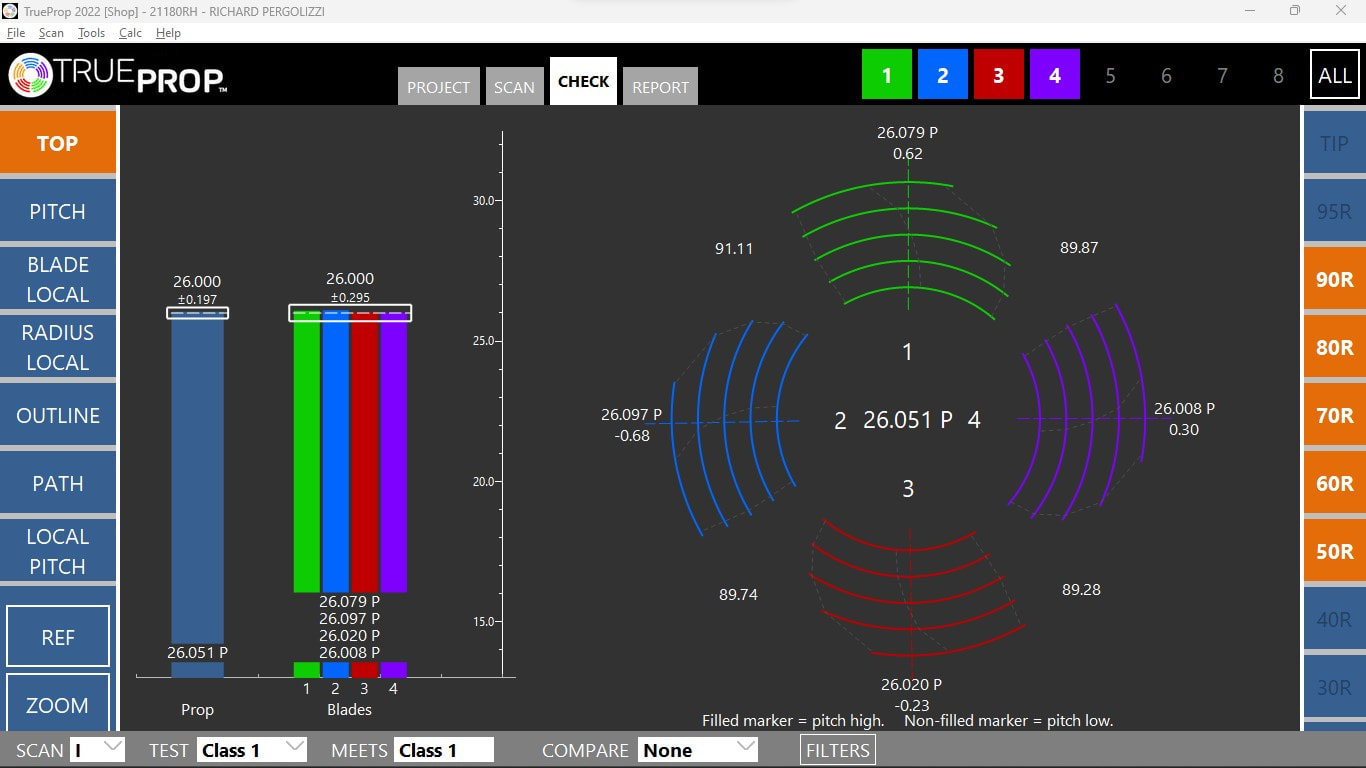Toggle the 90R radius section
Viewport: 1366px width, 768px height.
[x=1334, y=280]
